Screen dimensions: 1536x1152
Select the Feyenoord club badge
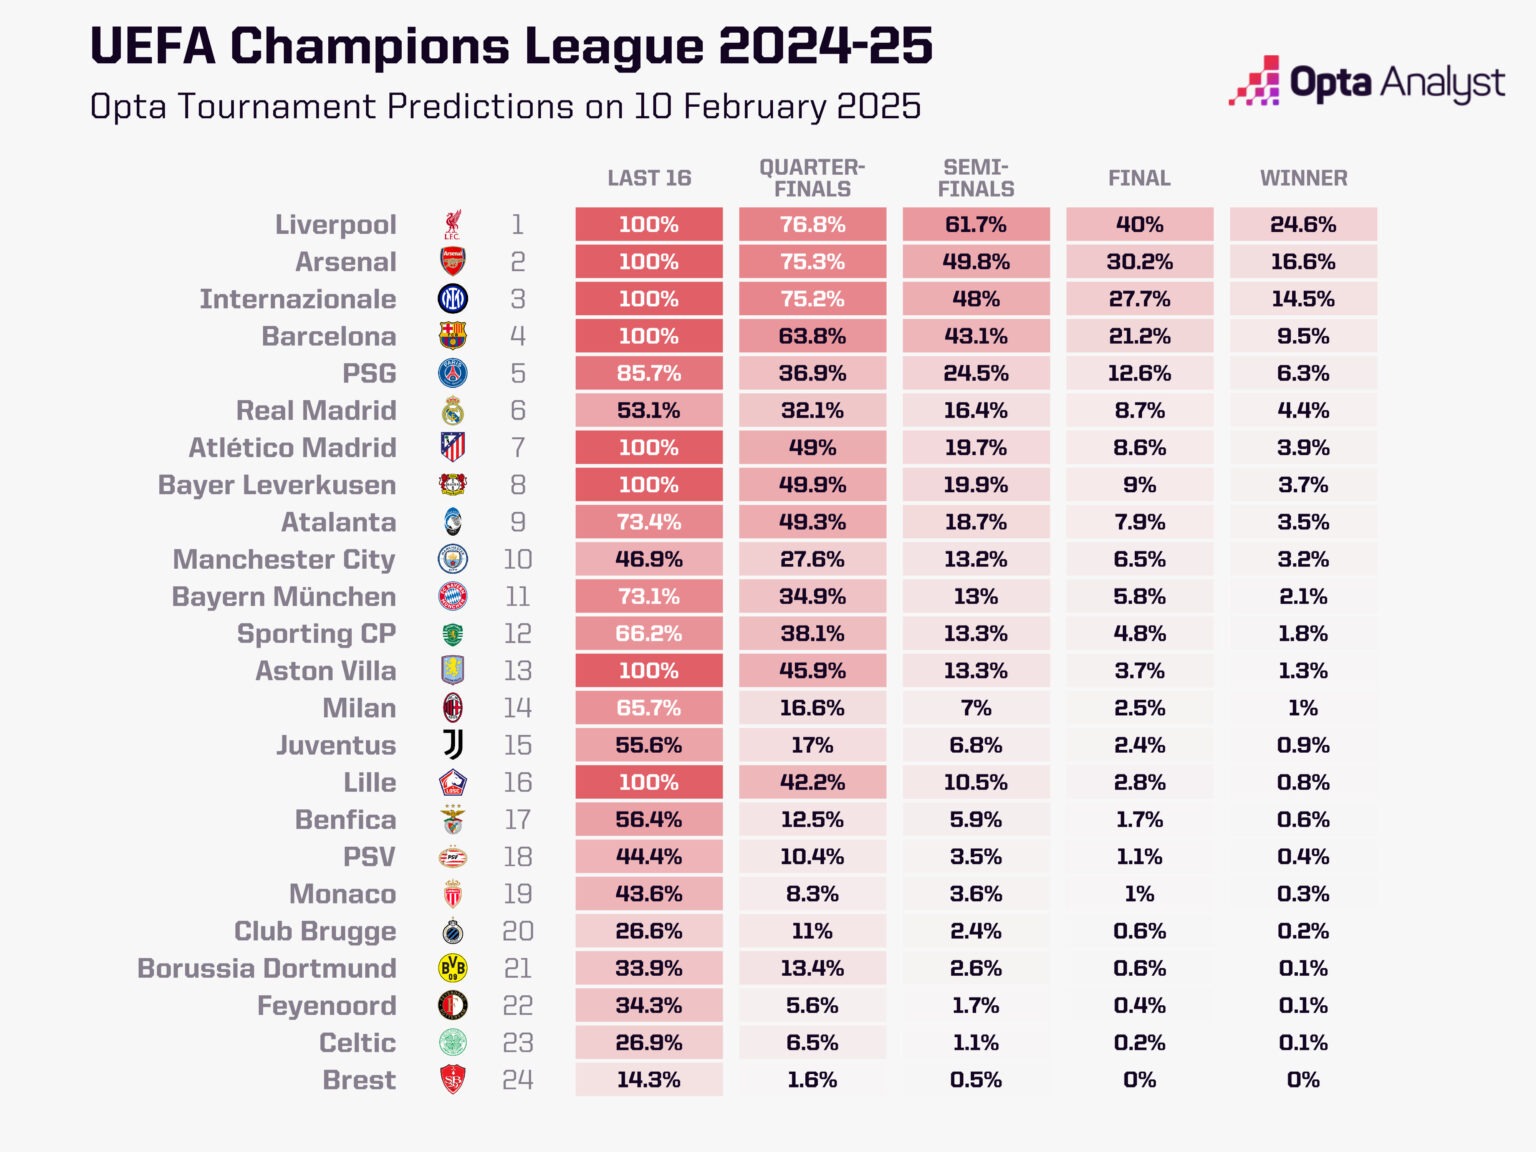pyautogui.click(x=453, y=1005)
